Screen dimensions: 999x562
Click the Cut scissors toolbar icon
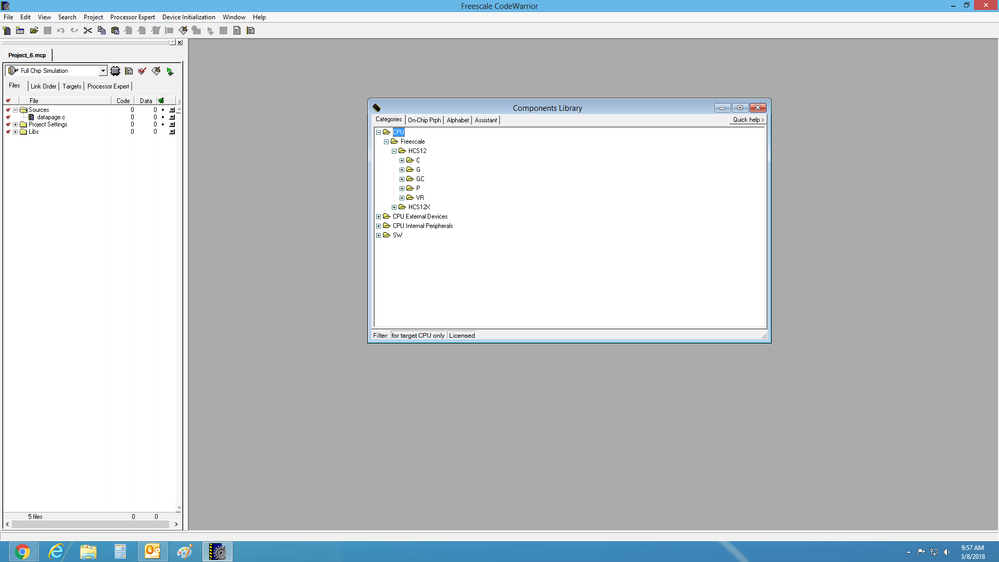coord(88,30)
